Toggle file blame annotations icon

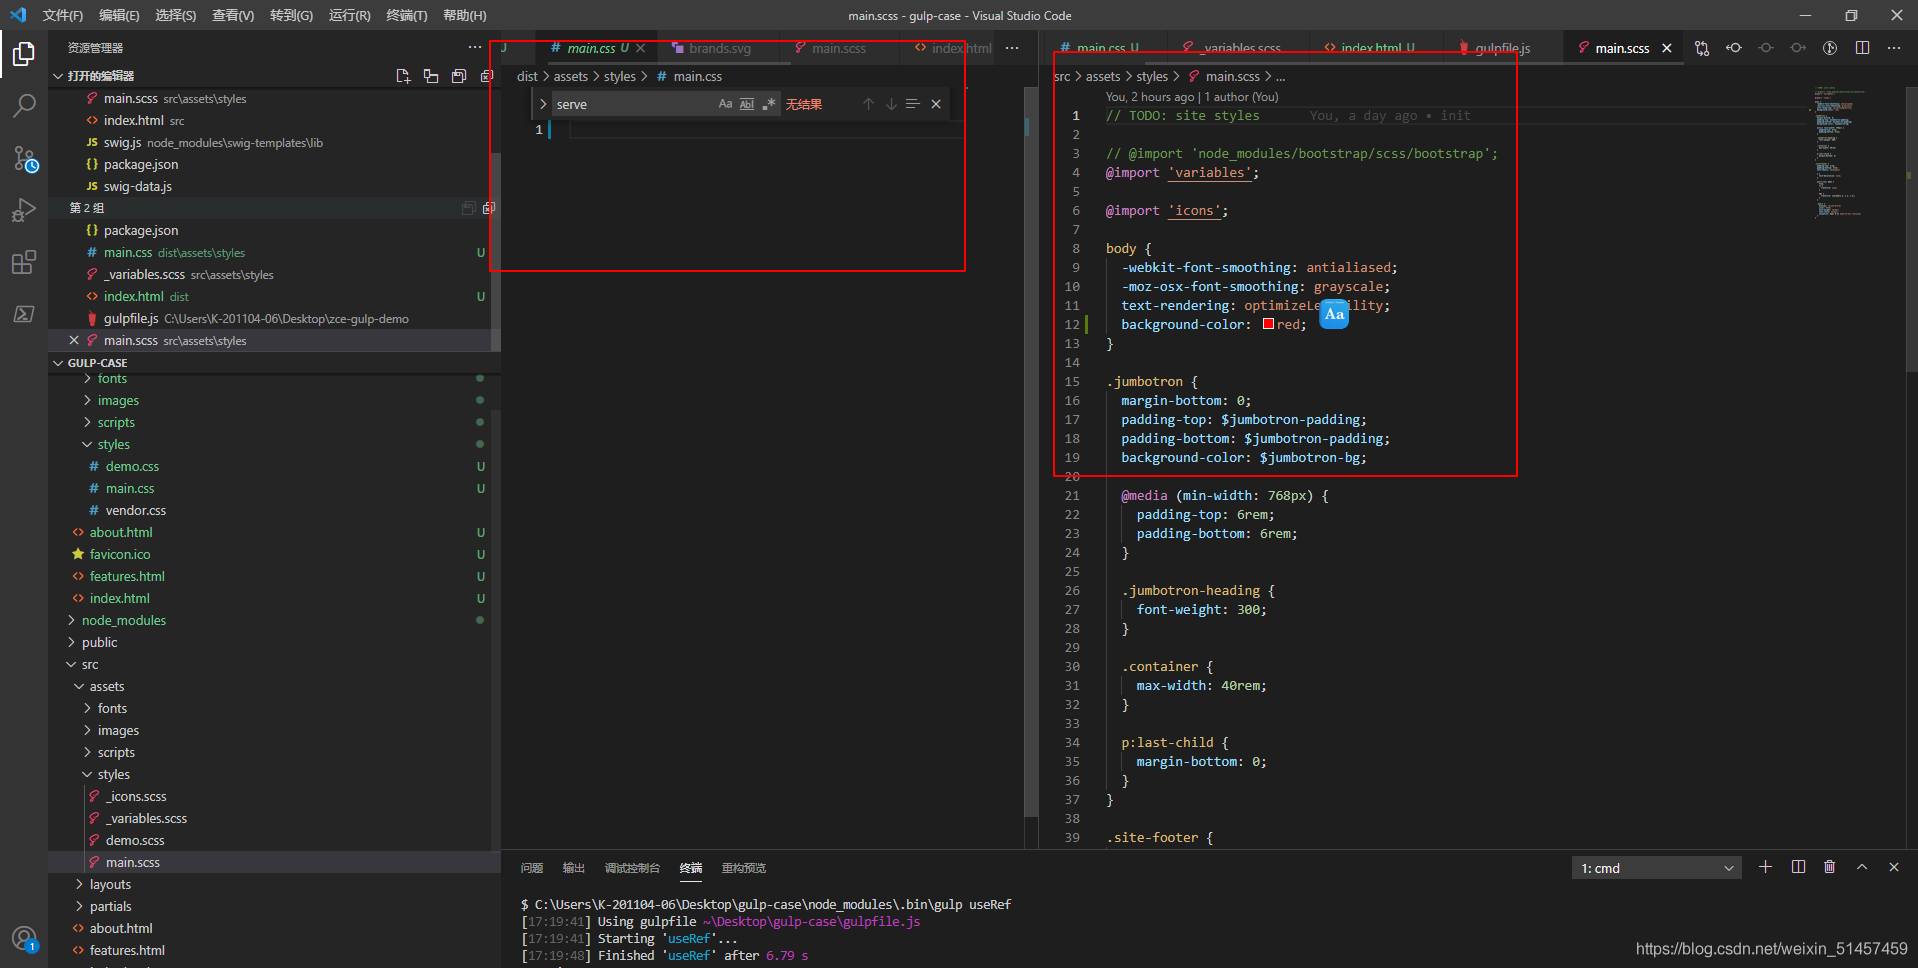click(1830, 48)
